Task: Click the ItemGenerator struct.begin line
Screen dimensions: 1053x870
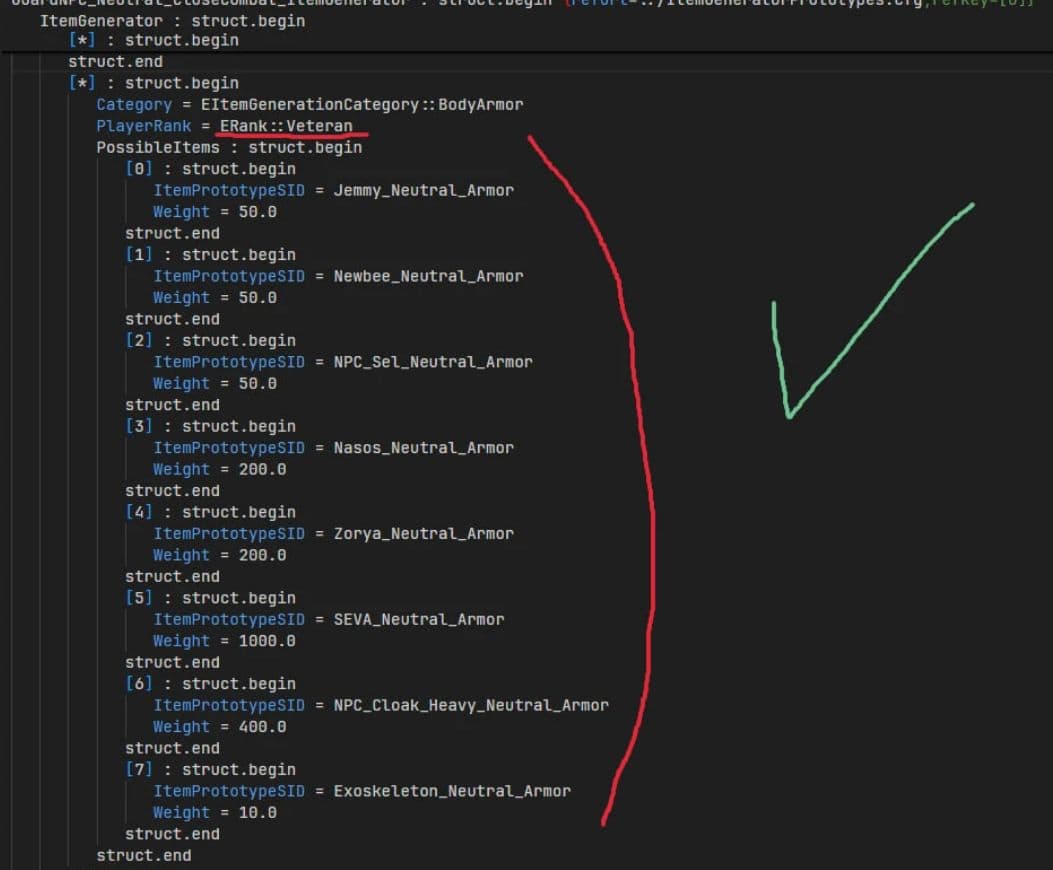Action: point(172,20)
